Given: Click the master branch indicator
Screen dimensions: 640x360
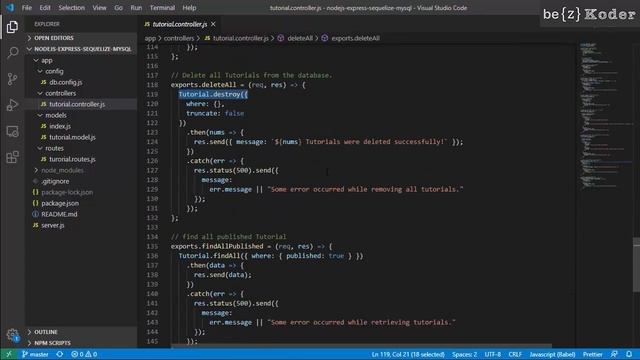Looking at the screenshot, I should pos(35,354).
